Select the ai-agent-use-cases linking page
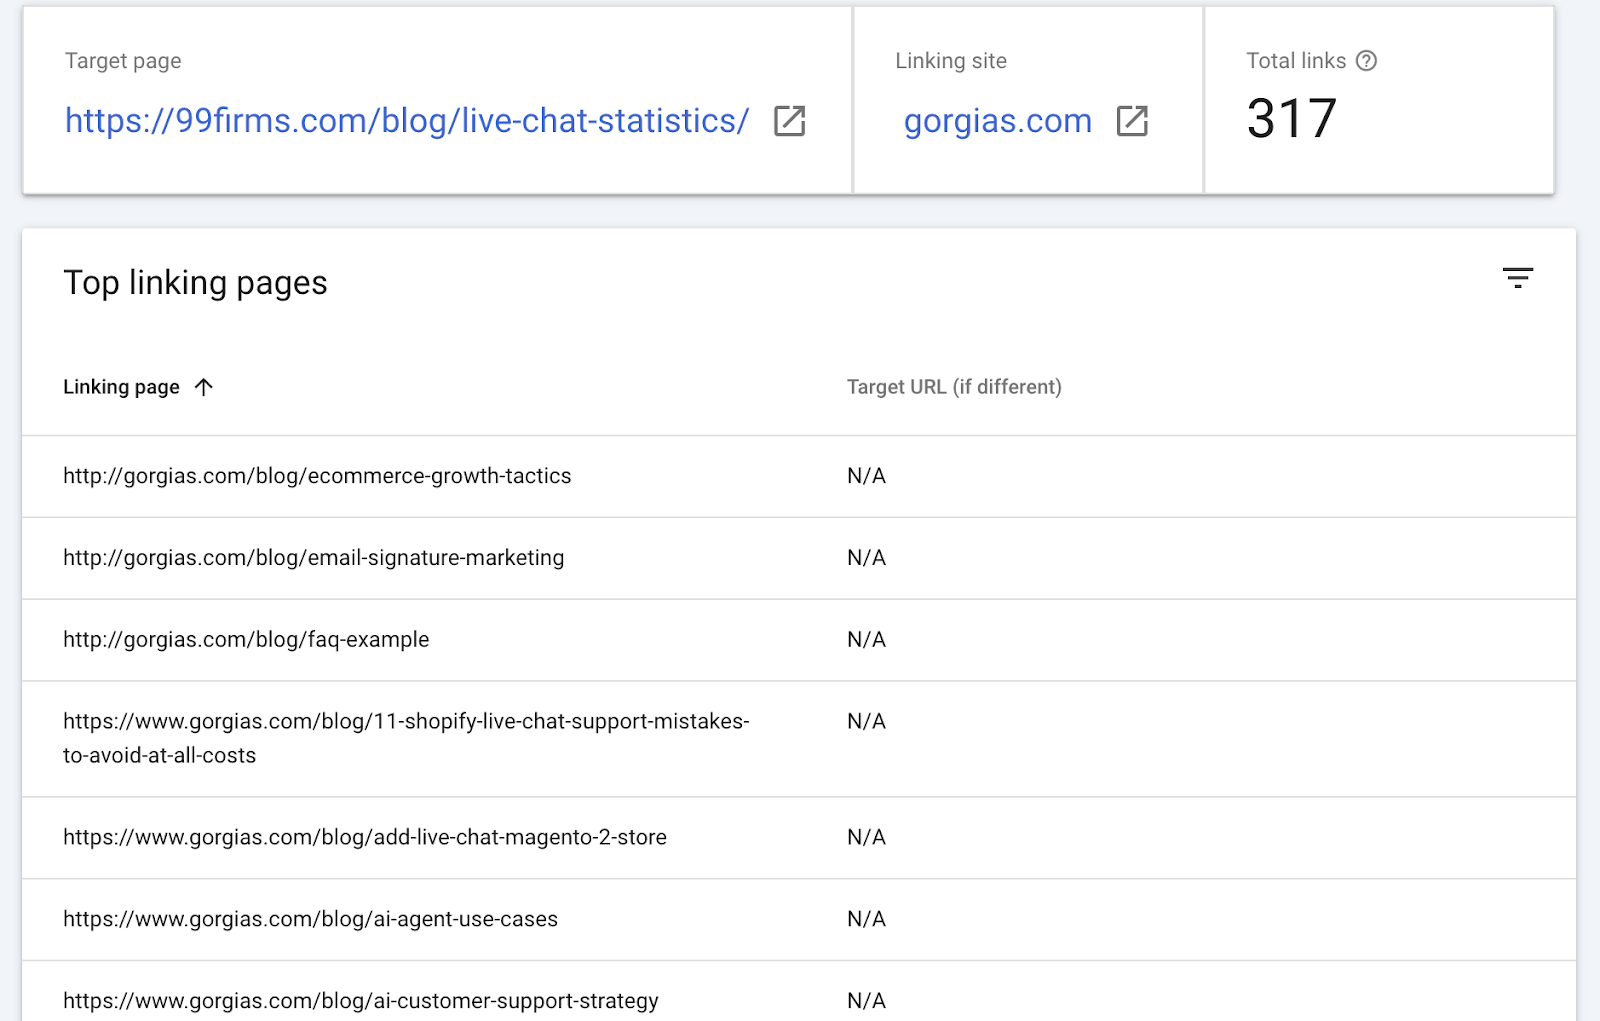This screenshot has height=1021, width=1600. point(311,919)
